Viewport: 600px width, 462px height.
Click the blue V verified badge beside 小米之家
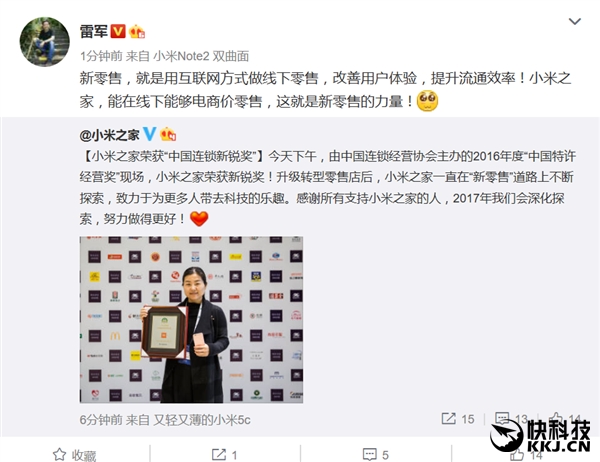point(149,134)
